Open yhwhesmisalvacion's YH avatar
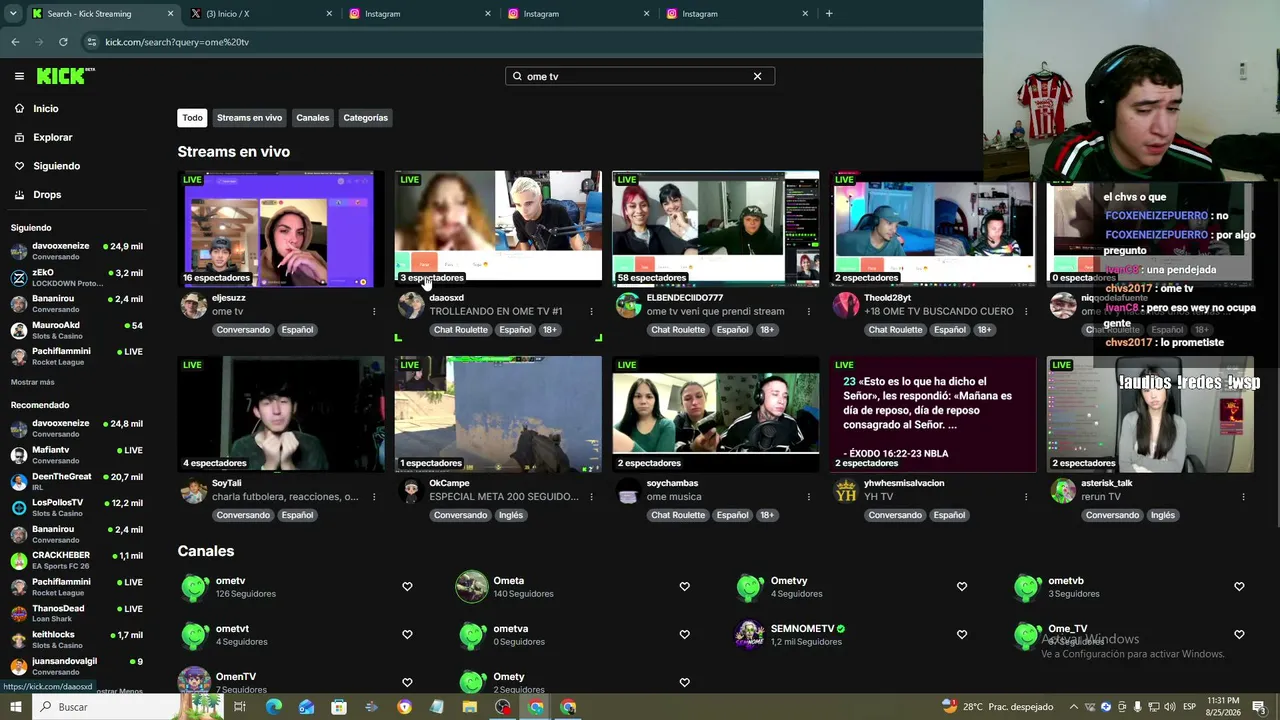Image resolution: width=1280 pixels, height=720 pixels. click(846, 490)
